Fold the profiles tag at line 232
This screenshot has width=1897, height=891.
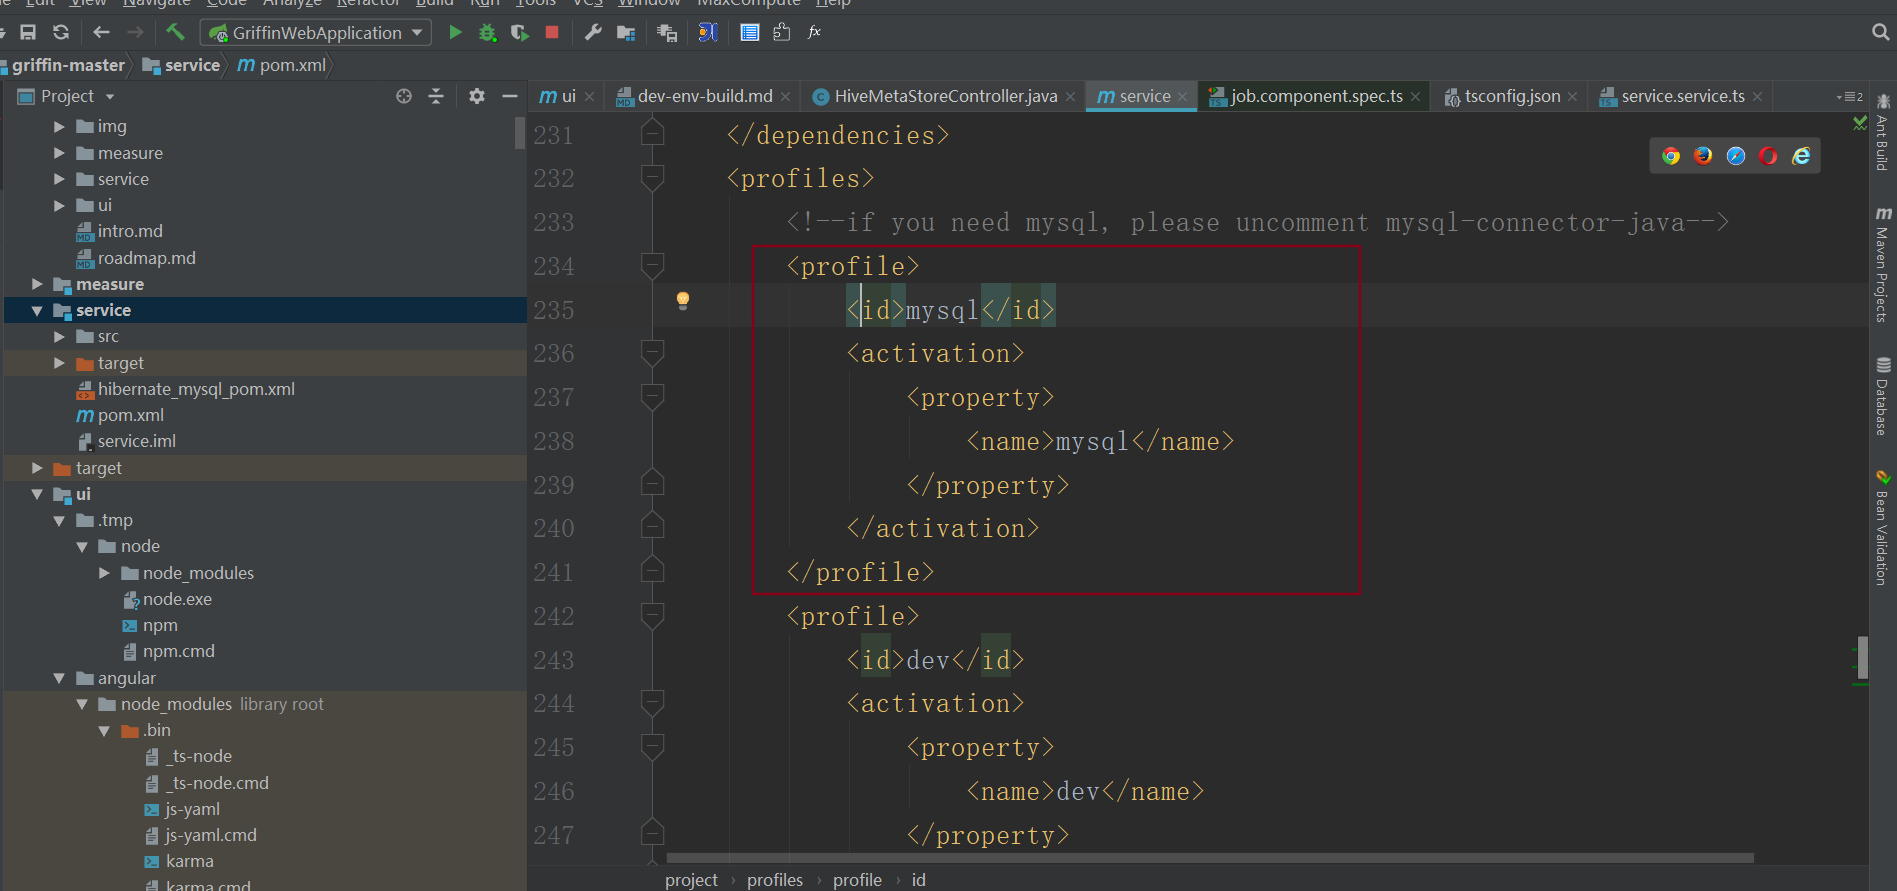coord(652,179)
